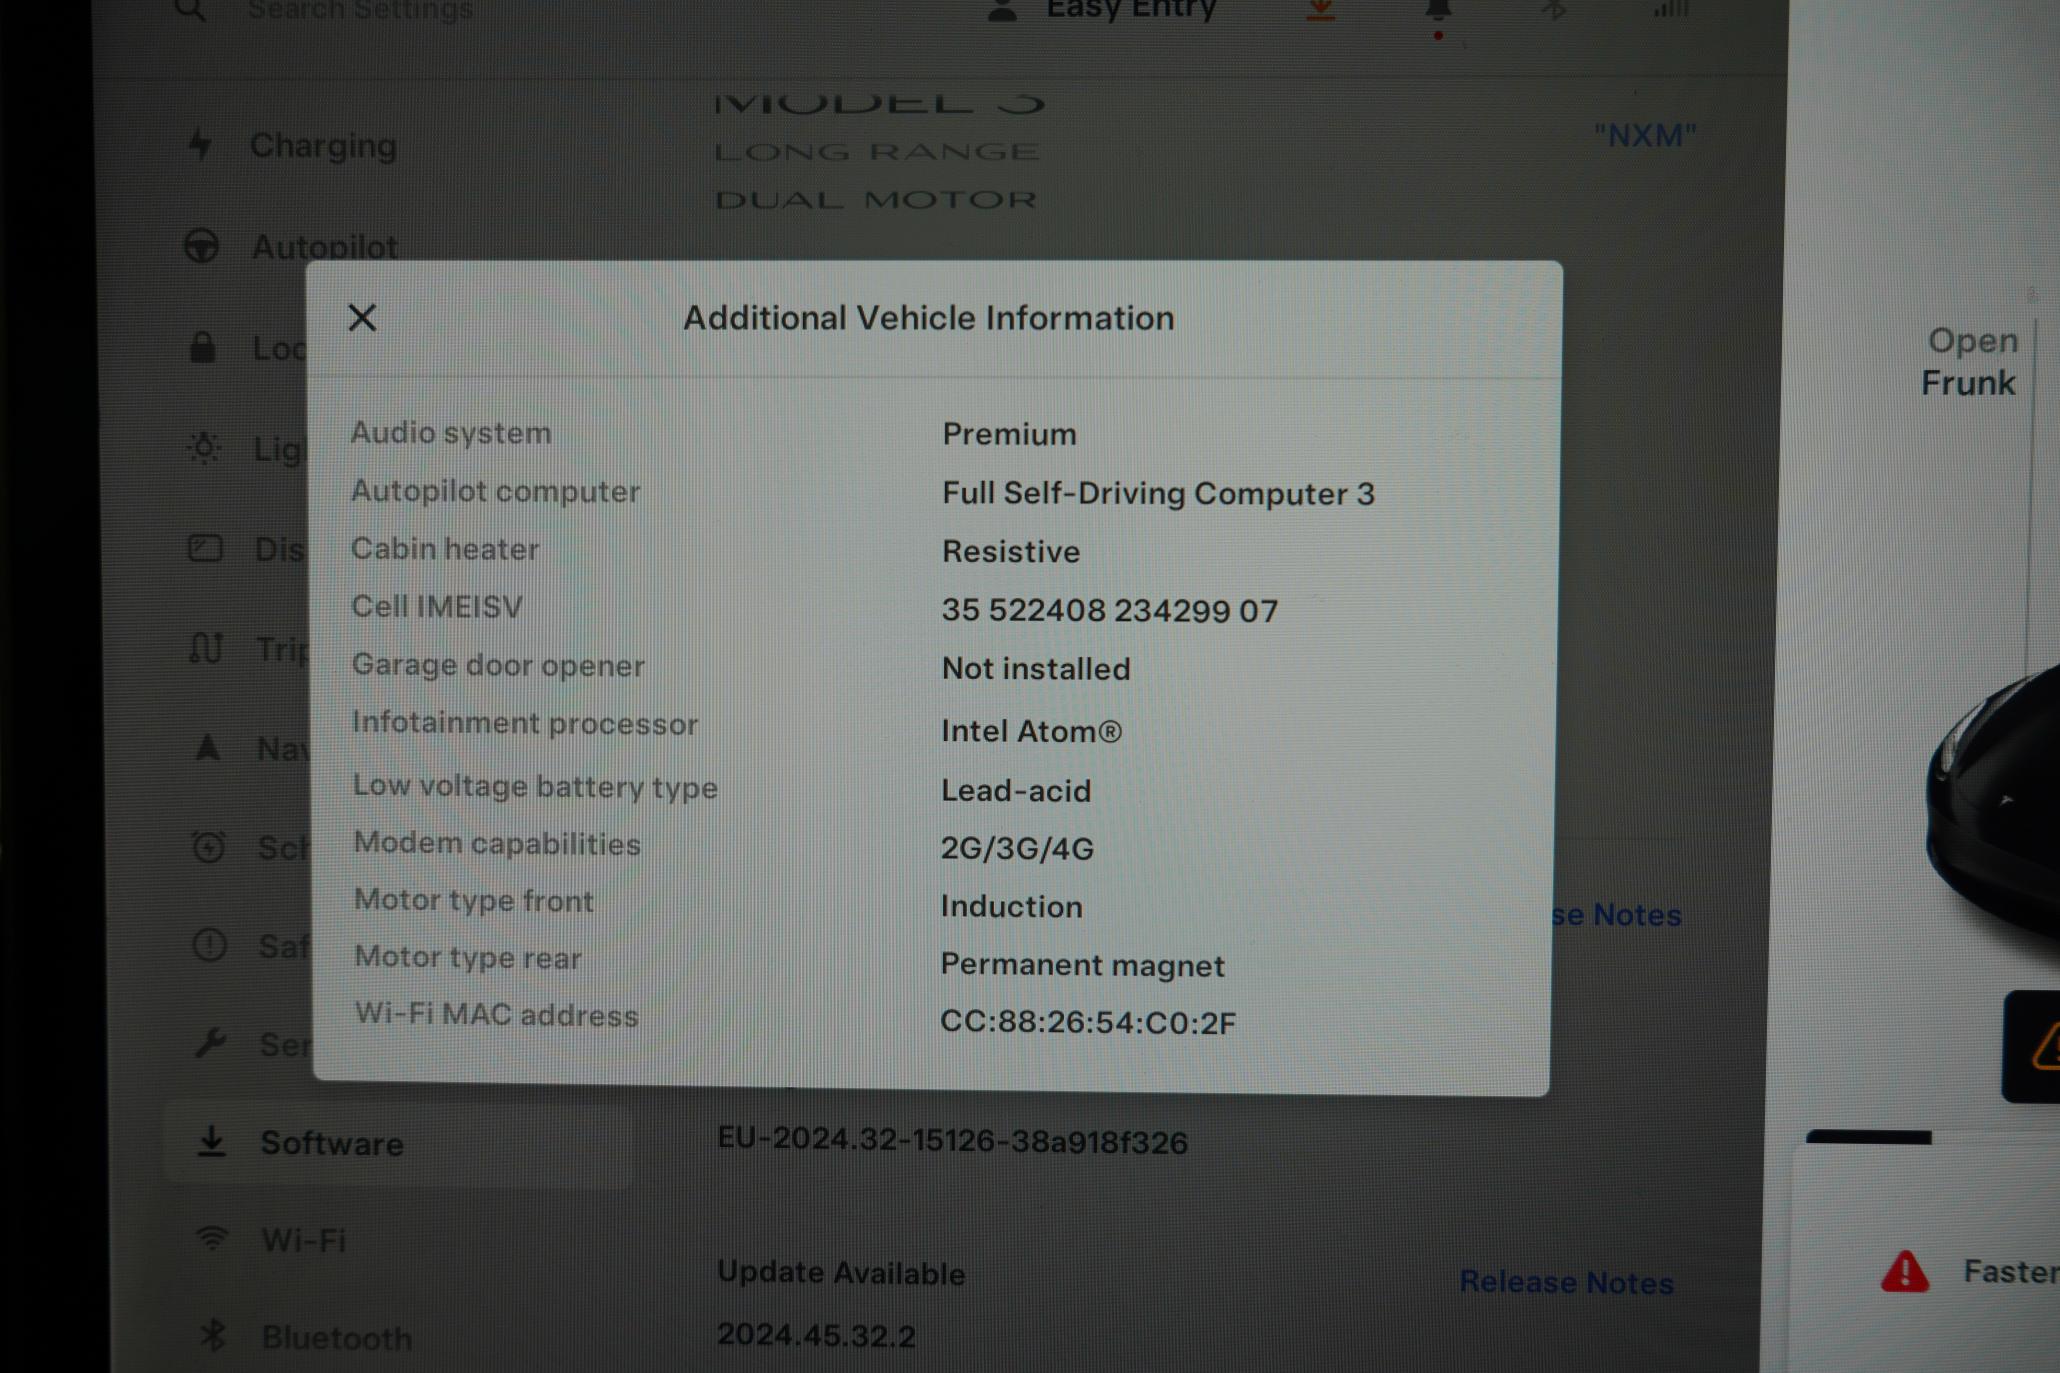Screen dimensions: 2060x1373
Task: Click the Intel Atom processor value
Action: 1031,731
